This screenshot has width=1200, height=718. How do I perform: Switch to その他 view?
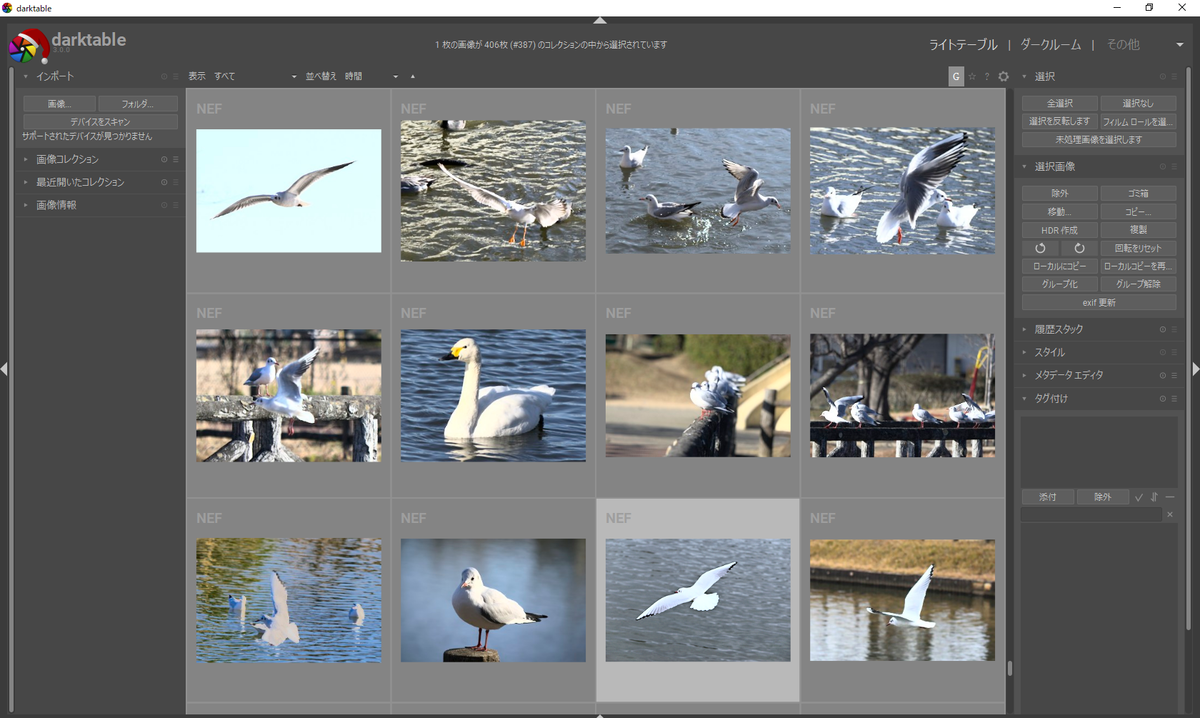1122,44
